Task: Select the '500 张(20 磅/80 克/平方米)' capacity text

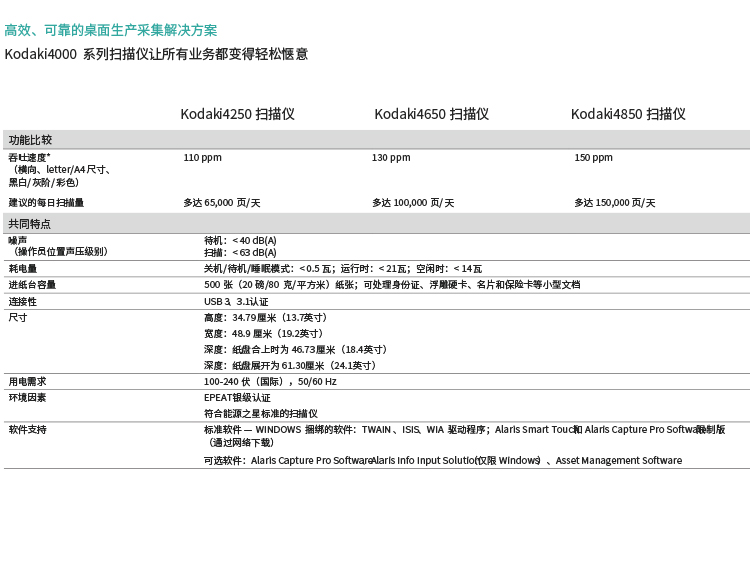Action: pyautogui.click(x=280, y=285)
